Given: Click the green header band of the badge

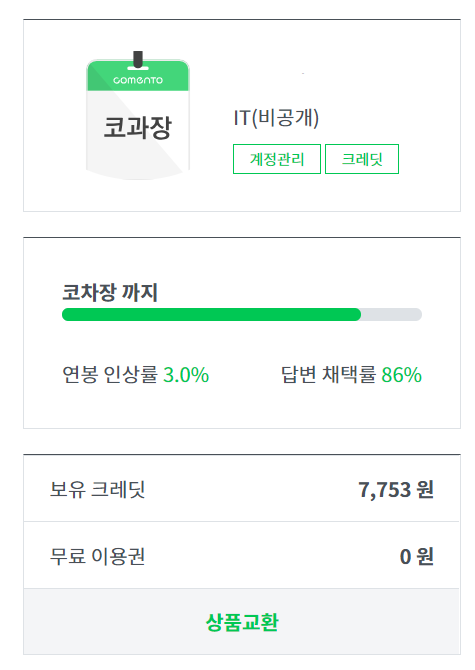Looking at the screenshot, I should [x=138, y=76].
